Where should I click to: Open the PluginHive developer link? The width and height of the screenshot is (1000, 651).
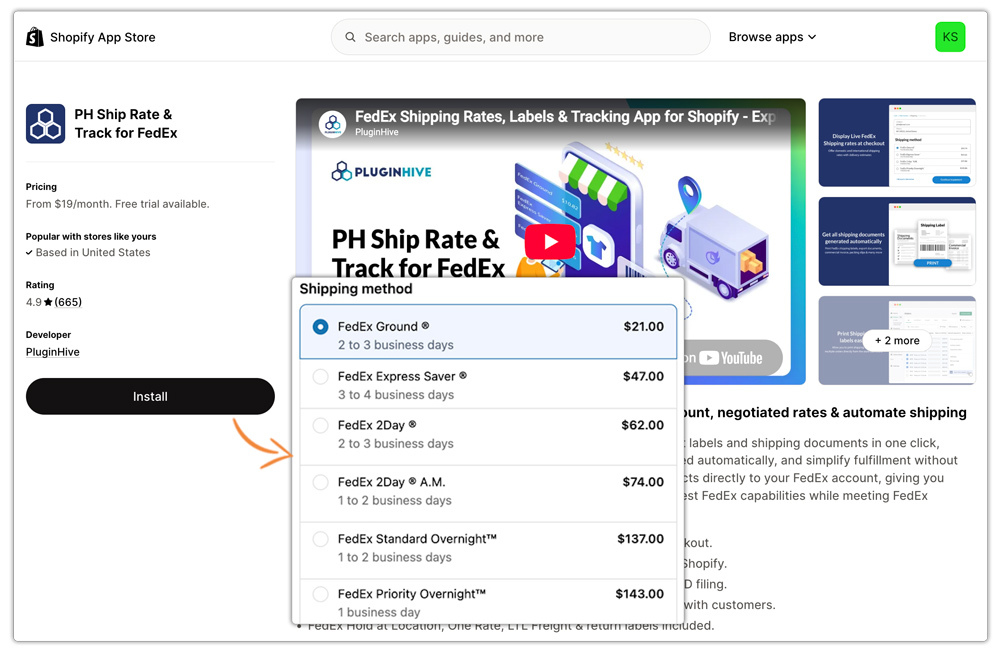click(53, 352)
